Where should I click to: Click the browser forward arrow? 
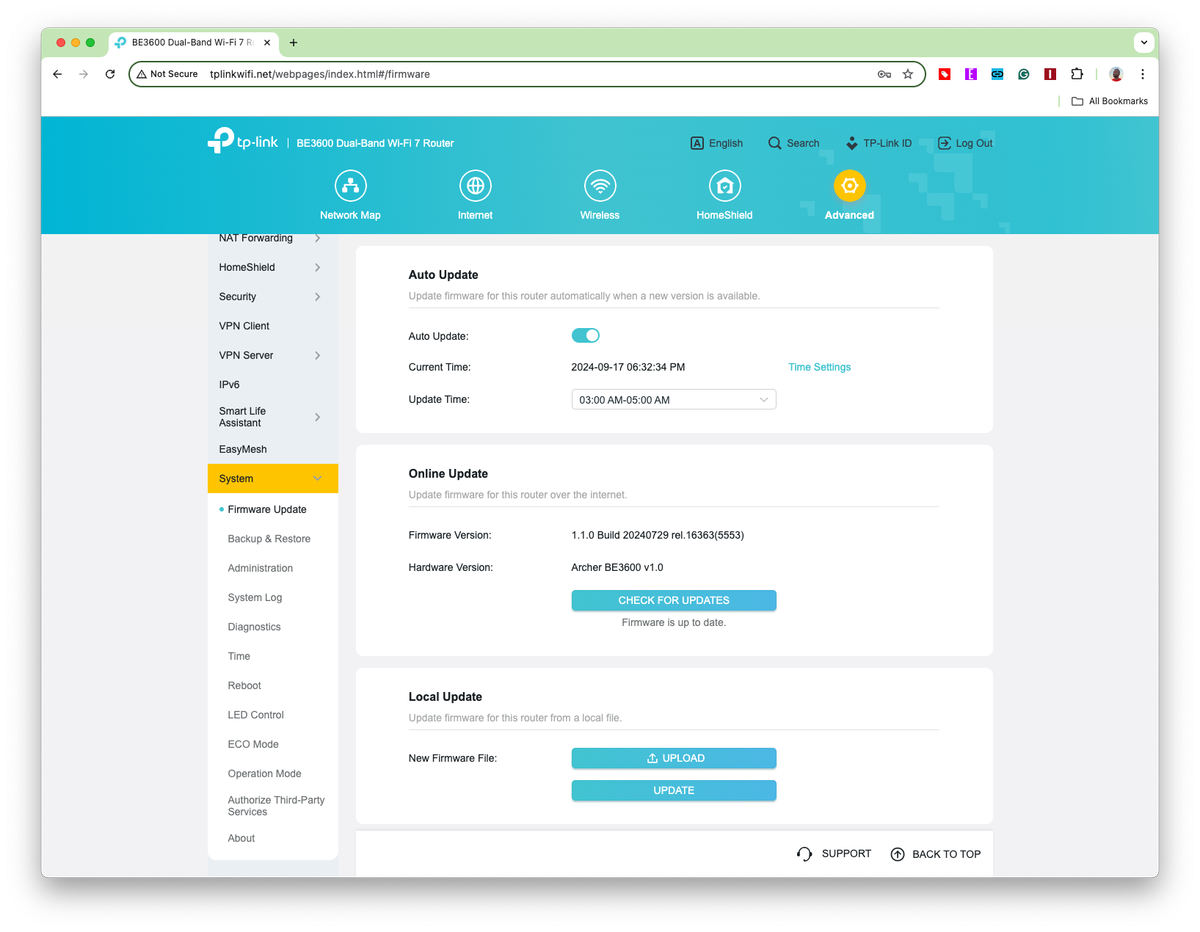click(x=83, y=74)
